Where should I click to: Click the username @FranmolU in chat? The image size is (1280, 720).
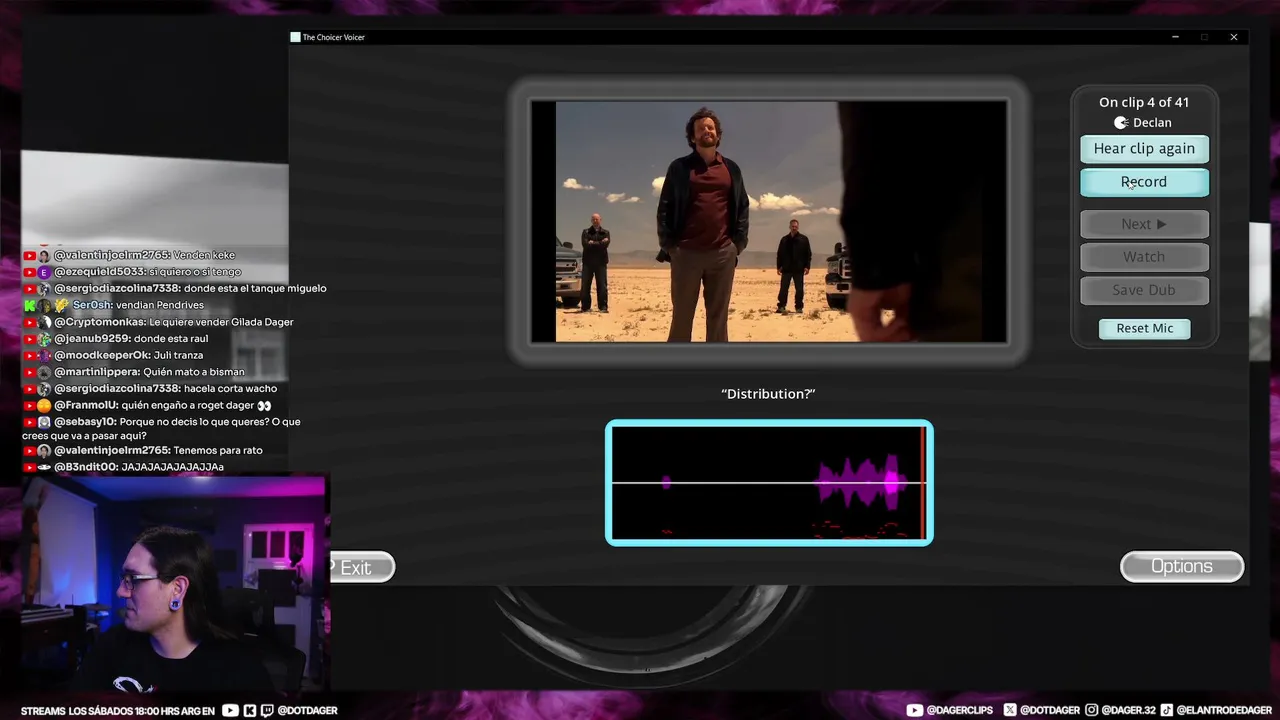86,405
